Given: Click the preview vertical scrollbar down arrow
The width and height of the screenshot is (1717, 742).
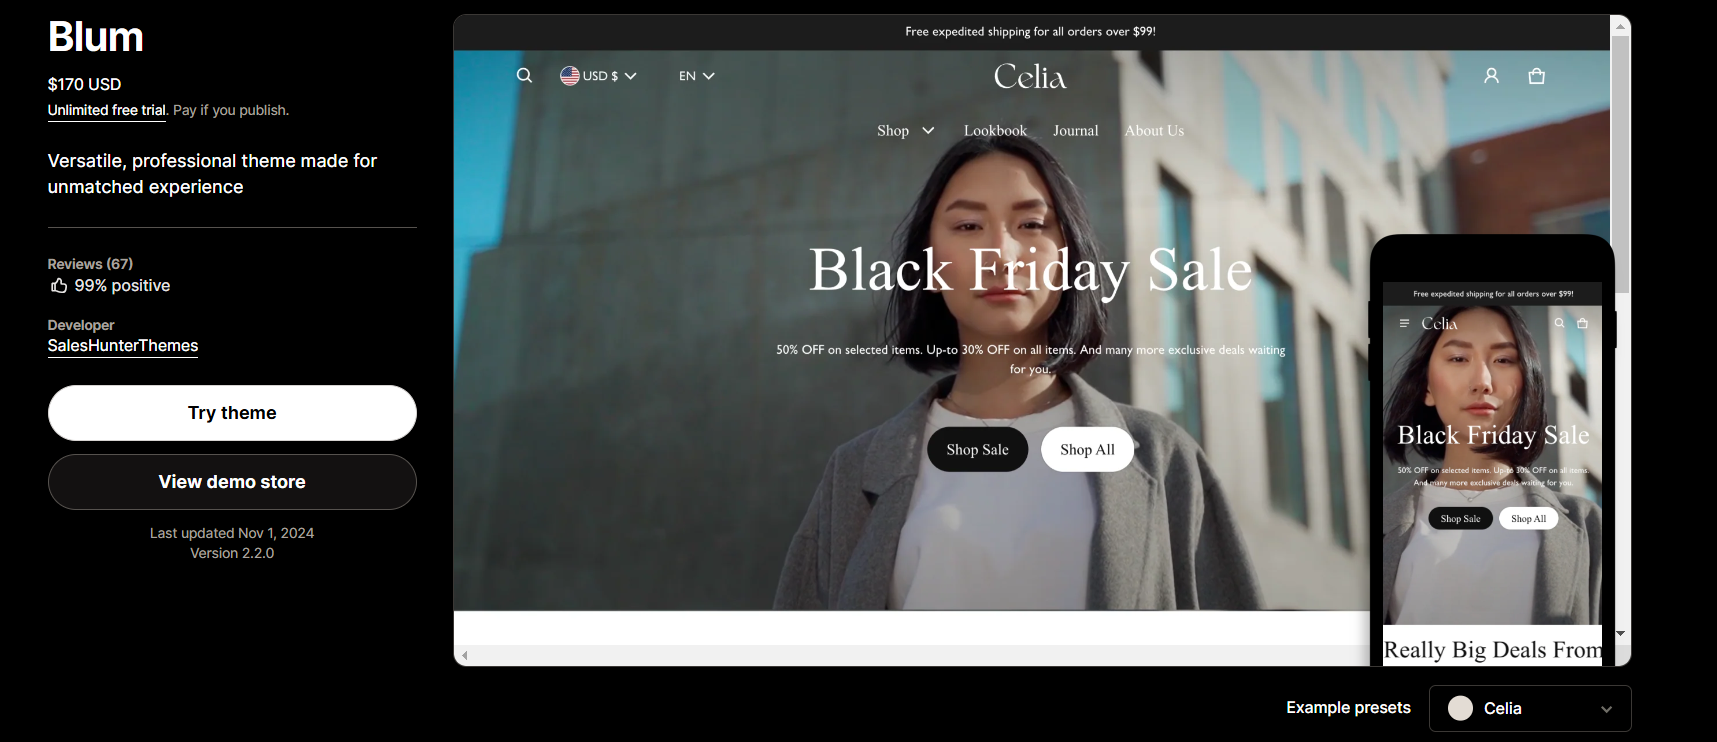Looking at the screenshot, I should (1620, 634).
